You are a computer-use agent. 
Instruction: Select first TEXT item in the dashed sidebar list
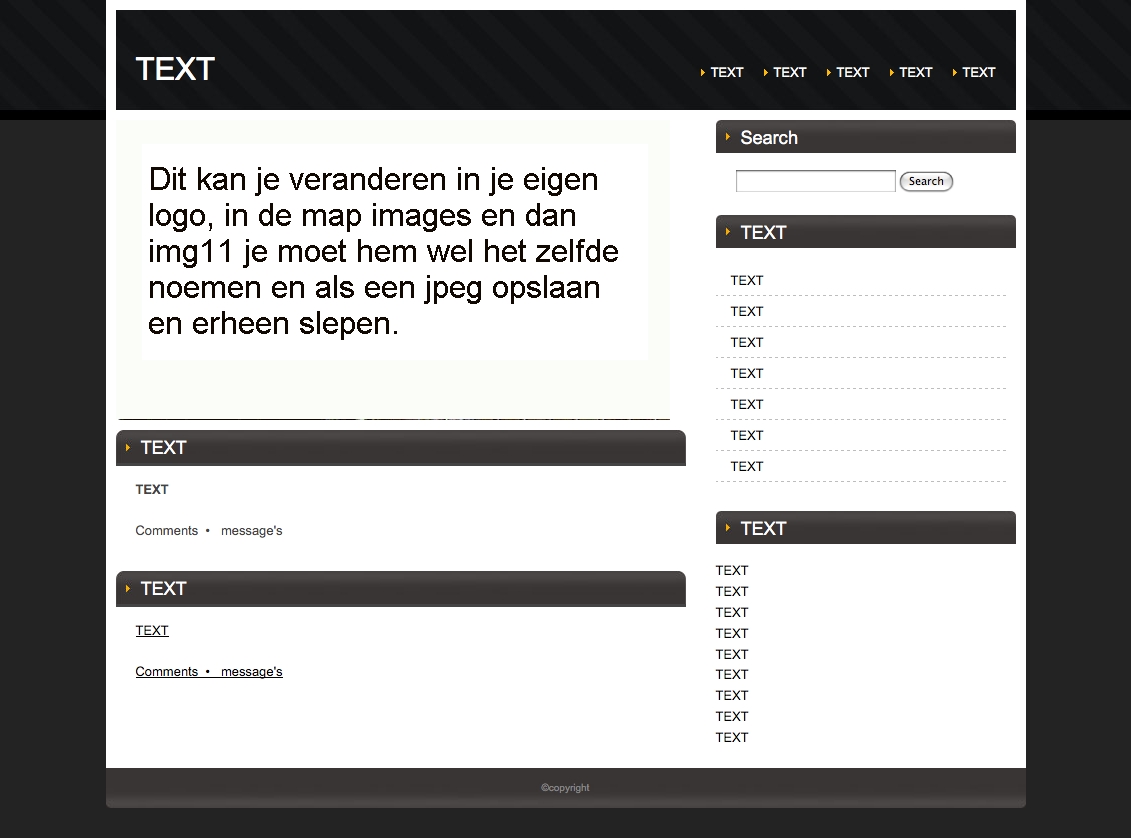[x=747, y=280]
